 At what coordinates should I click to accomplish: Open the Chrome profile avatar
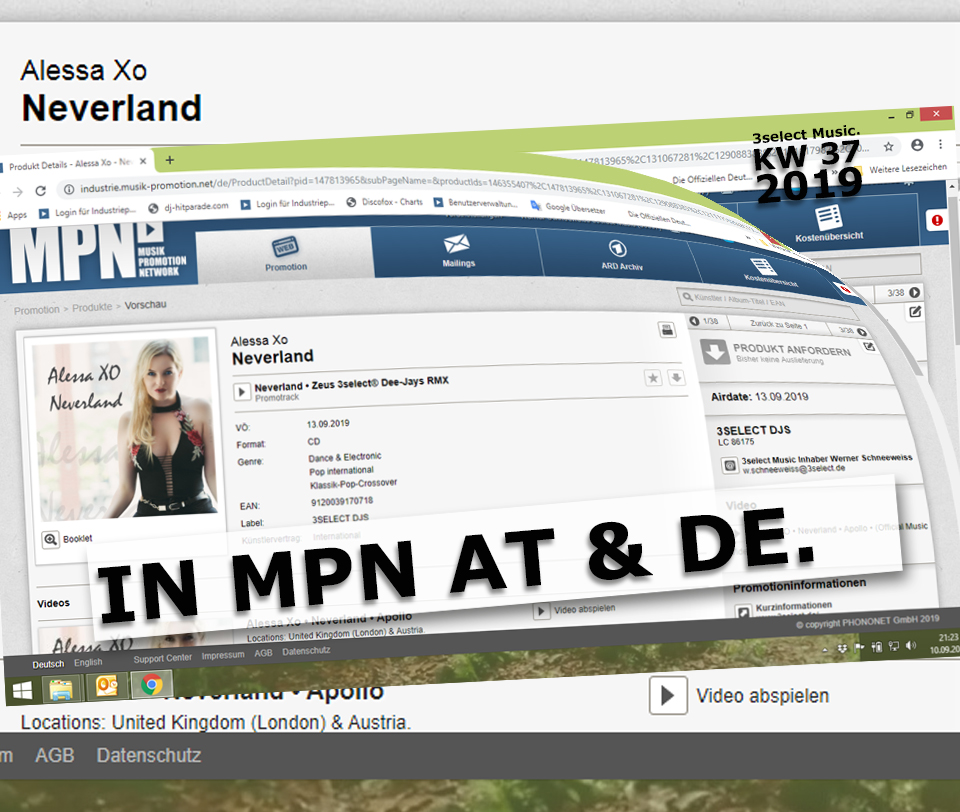click(917, 145)
